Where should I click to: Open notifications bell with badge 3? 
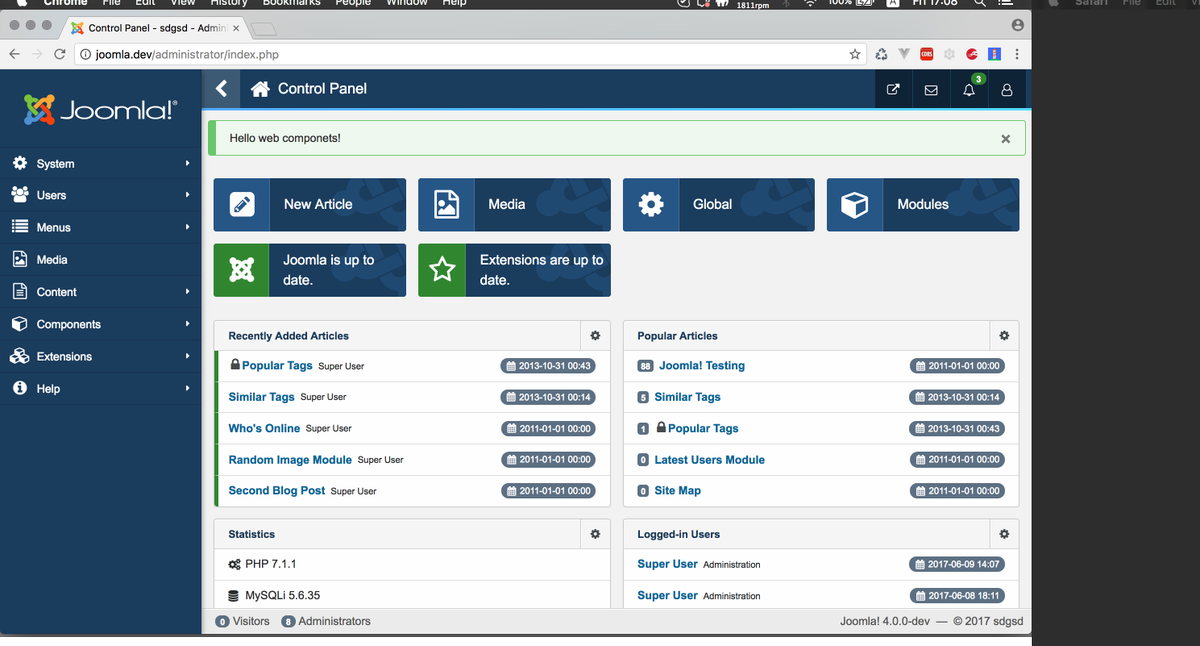point(969,90)
